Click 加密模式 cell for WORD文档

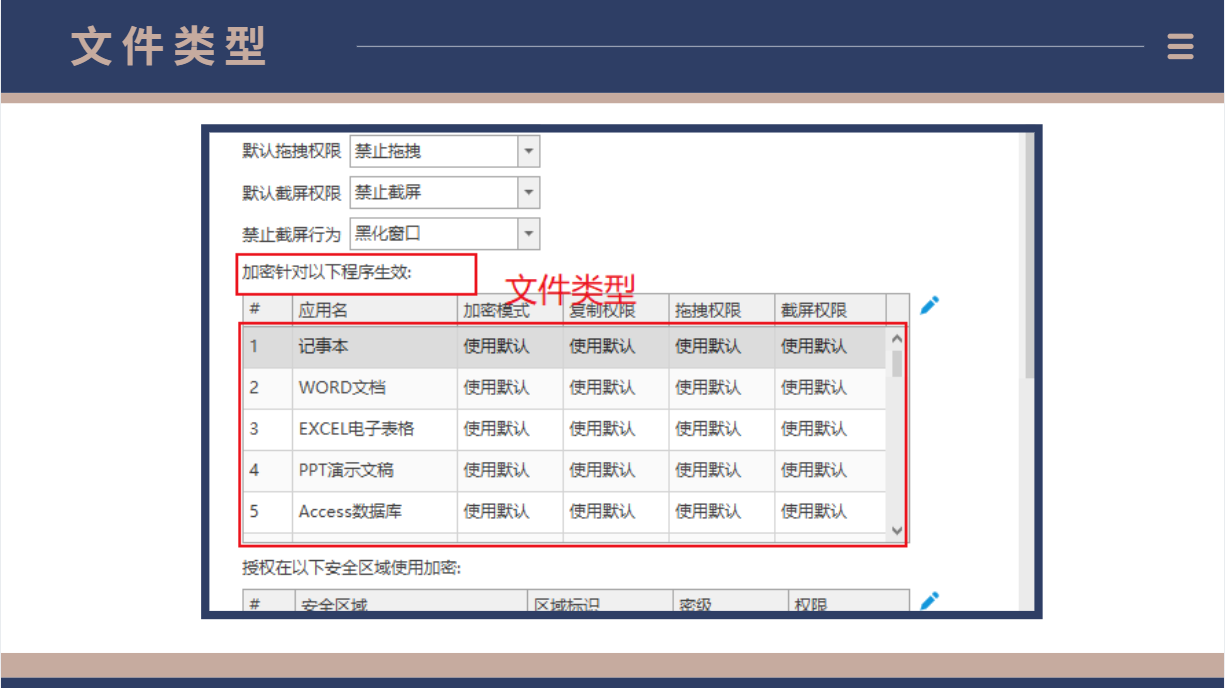pyautogui.click(x=508, y=388)
